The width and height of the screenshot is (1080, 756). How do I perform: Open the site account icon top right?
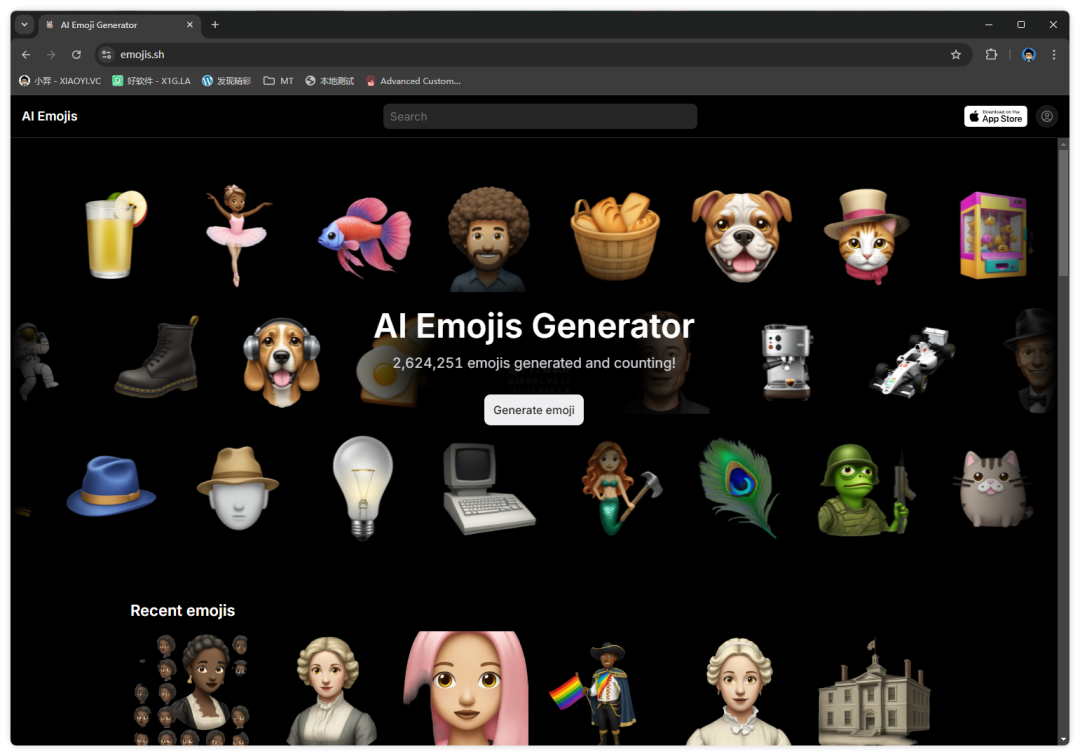pyautogui.click(x=1046, y=116)
